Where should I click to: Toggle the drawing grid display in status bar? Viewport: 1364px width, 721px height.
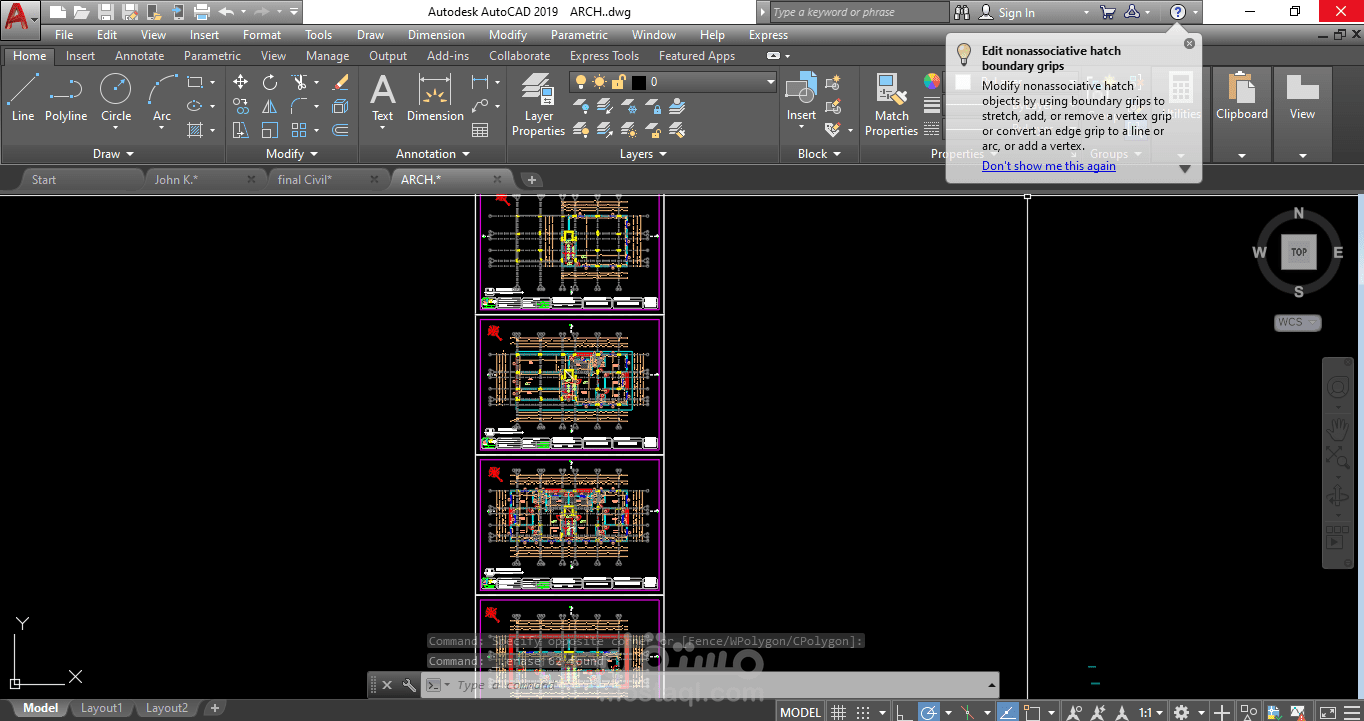839,712
